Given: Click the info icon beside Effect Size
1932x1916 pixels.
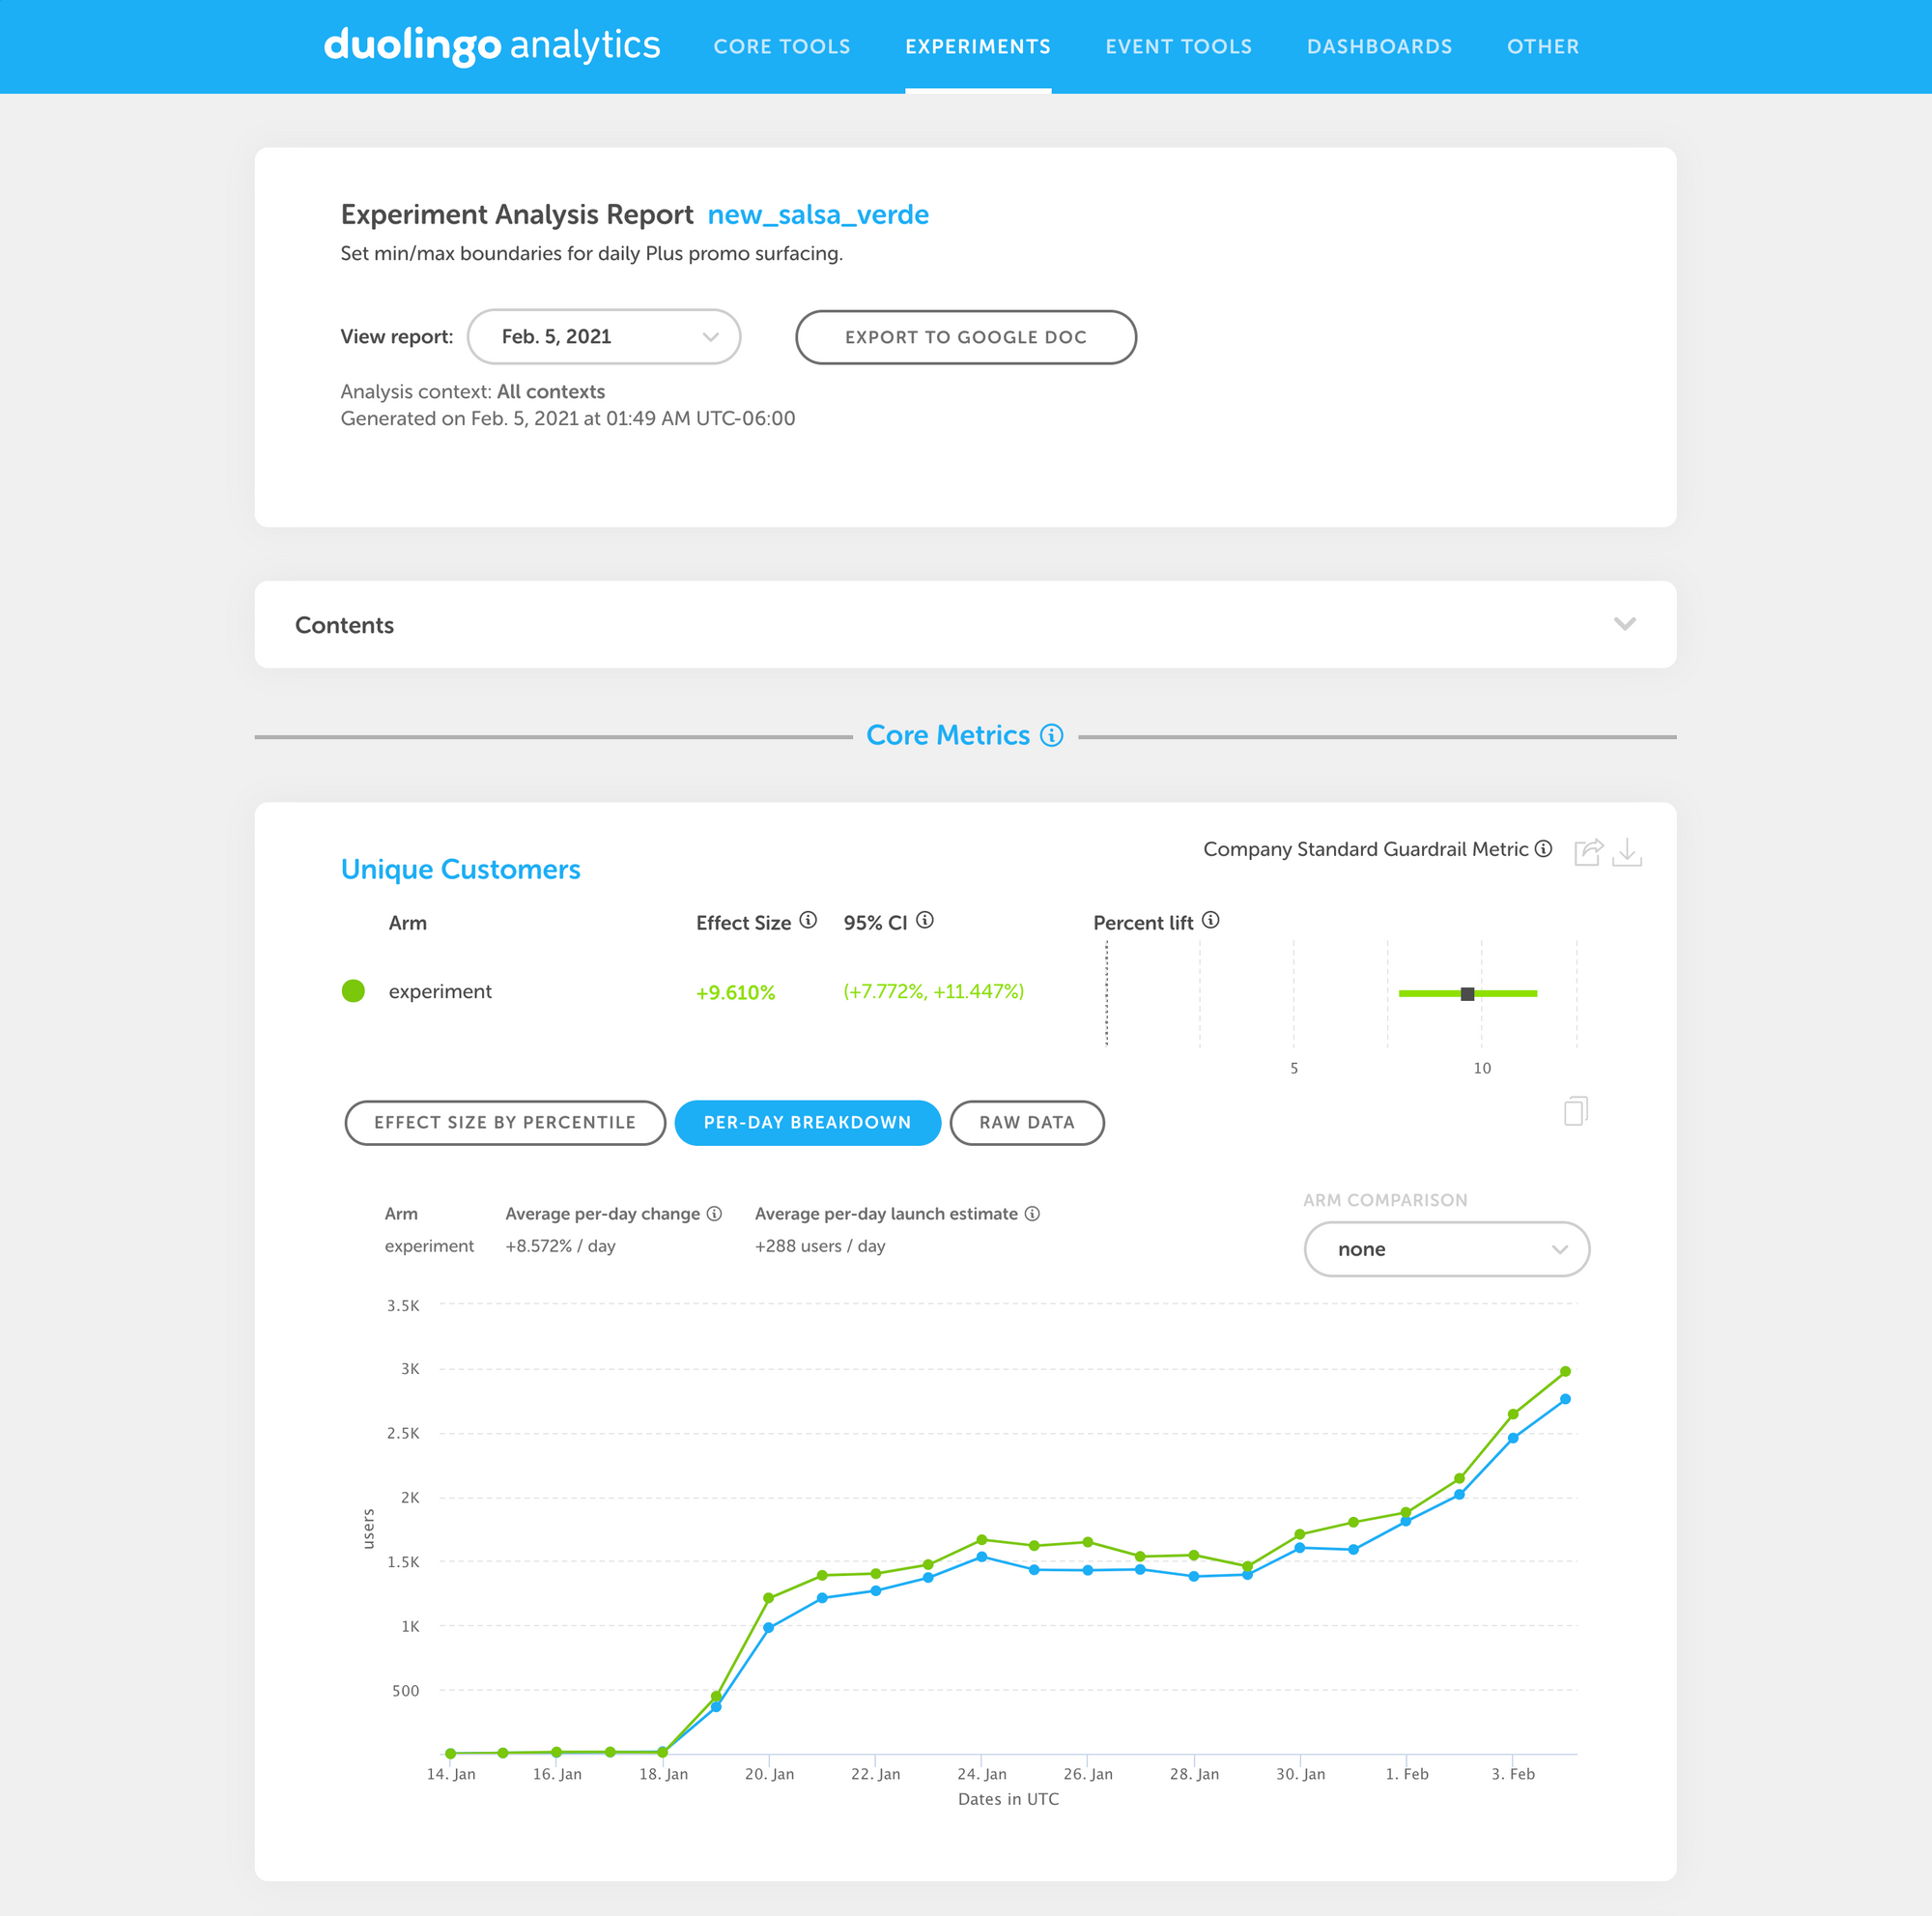Looking at the screenshot, I should 808,920.
